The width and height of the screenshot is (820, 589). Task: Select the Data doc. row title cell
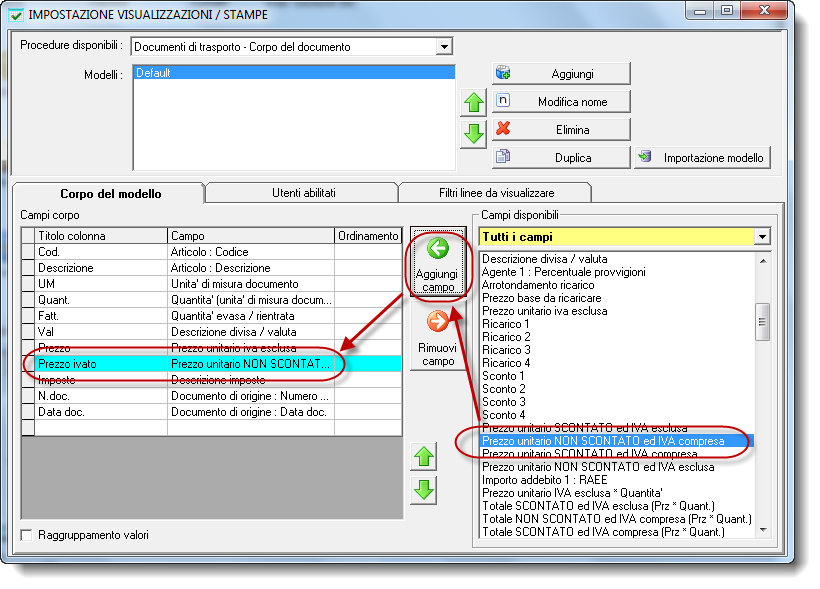coord(101,412)
